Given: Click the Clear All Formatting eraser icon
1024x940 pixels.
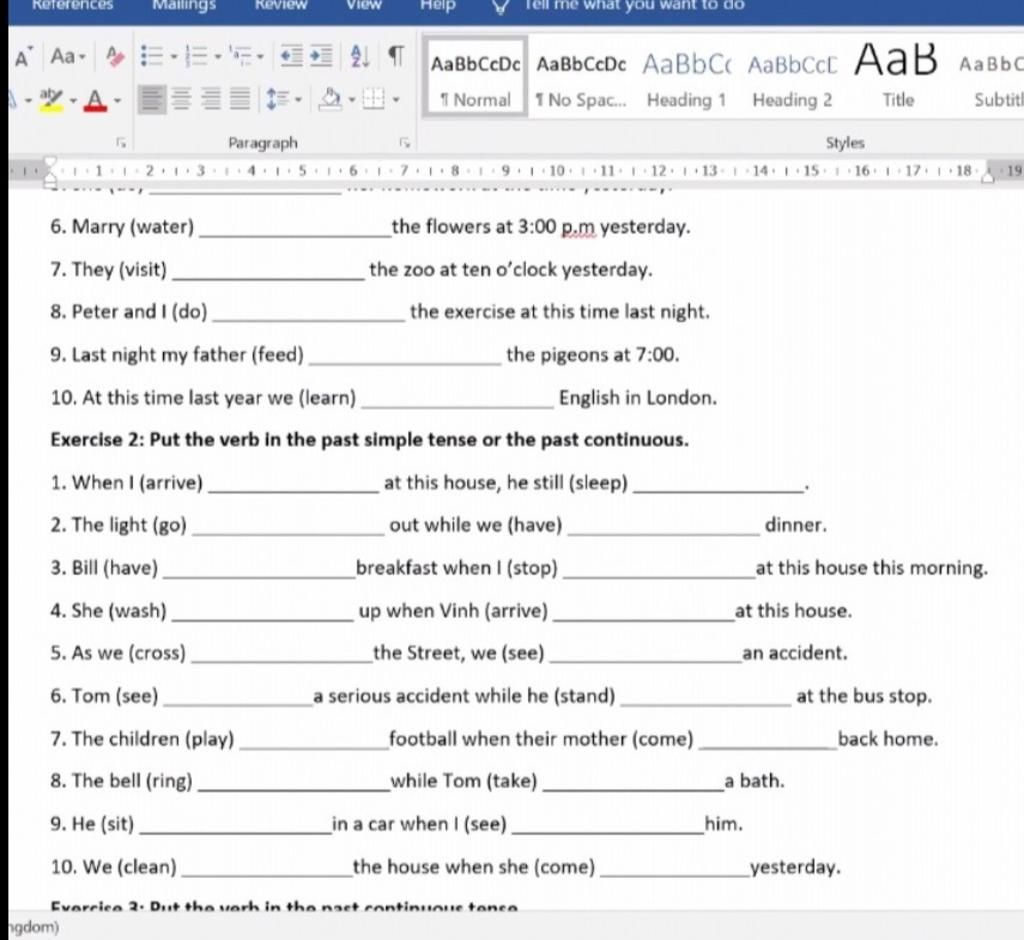Looking at the screenshot, I should coord(116,57).
